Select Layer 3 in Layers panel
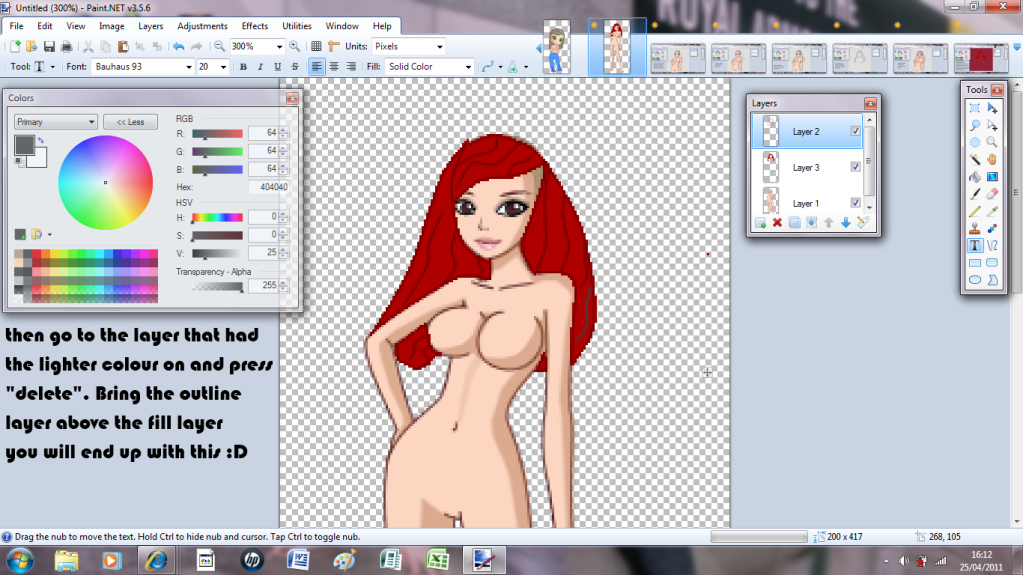 point(807,168)
